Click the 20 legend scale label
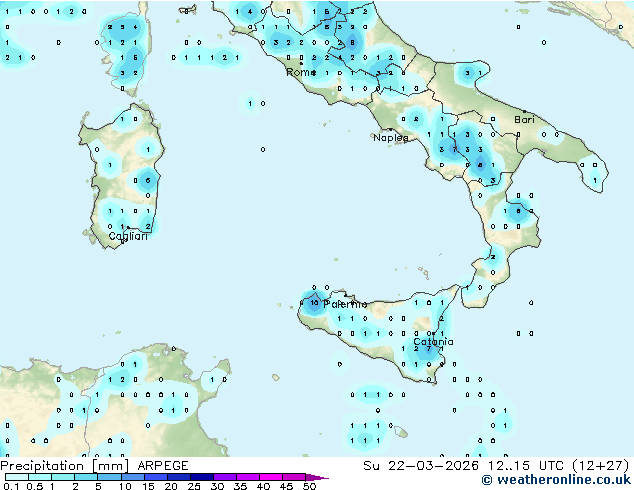The height and width of the screenshot is (490, 634). coord(171,486)
